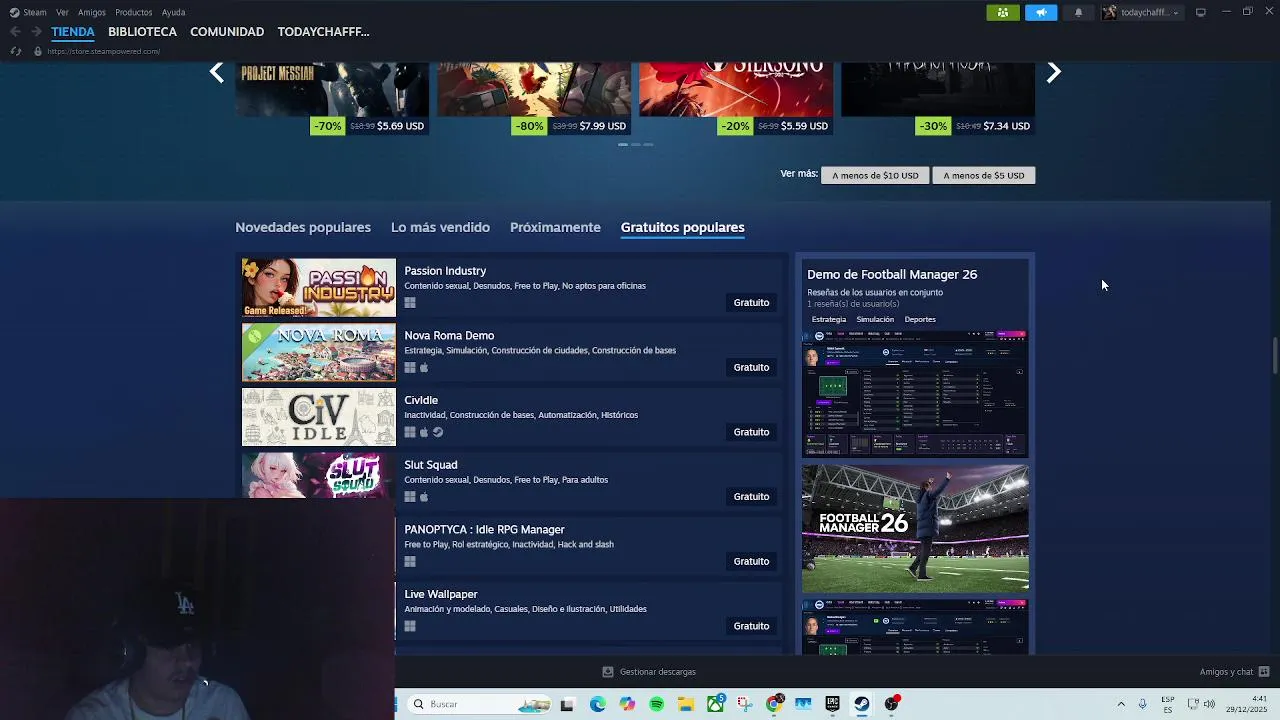
Task: Click the Passion Industry capsule image
Action: pos(319,288)
